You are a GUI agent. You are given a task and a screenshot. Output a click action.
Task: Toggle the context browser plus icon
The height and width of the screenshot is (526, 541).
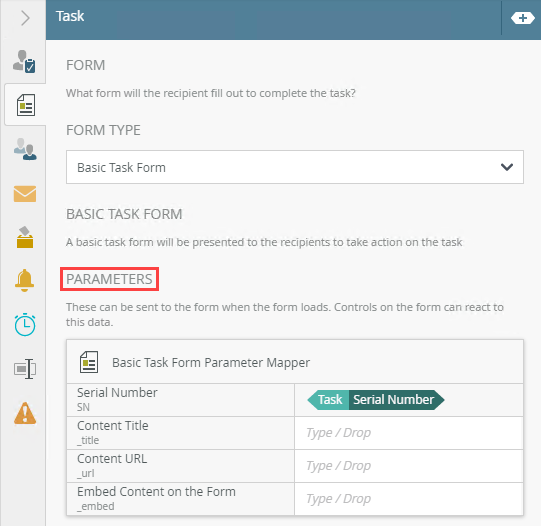point(523,18)
